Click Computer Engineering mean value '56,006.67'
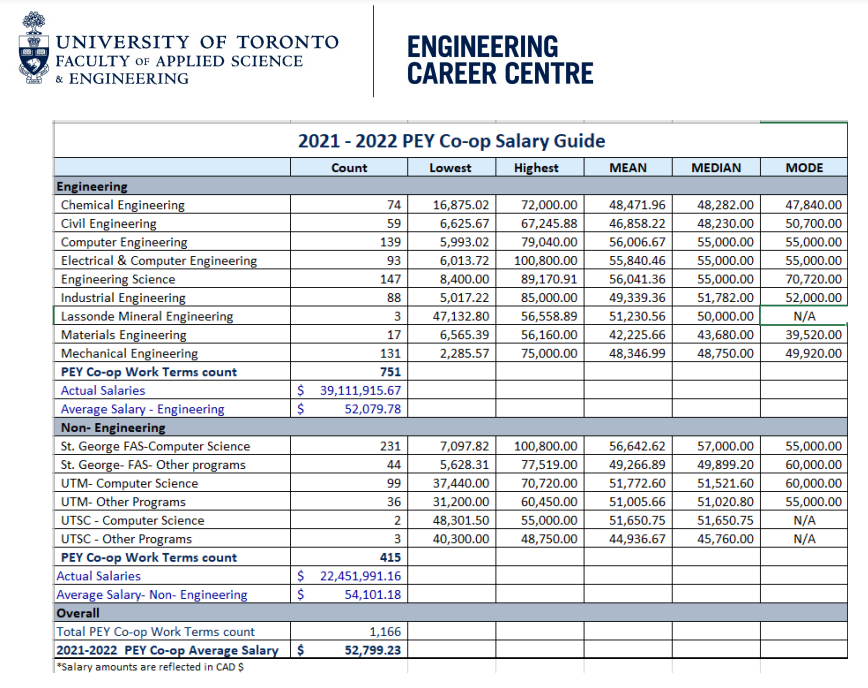The width and height of the screenshot is (868, 688). [637, 242]
